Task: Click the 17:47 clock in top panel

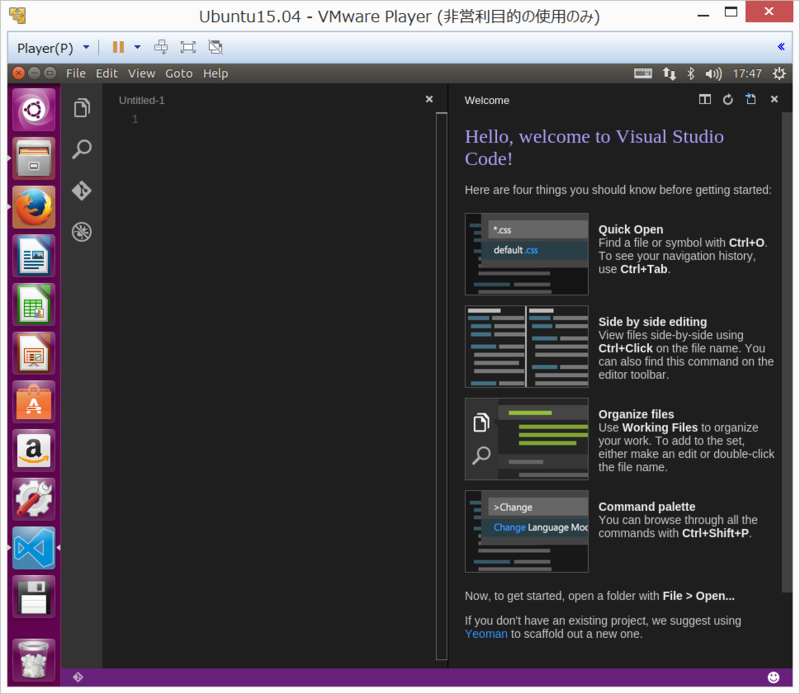Action: coord(747,73)
